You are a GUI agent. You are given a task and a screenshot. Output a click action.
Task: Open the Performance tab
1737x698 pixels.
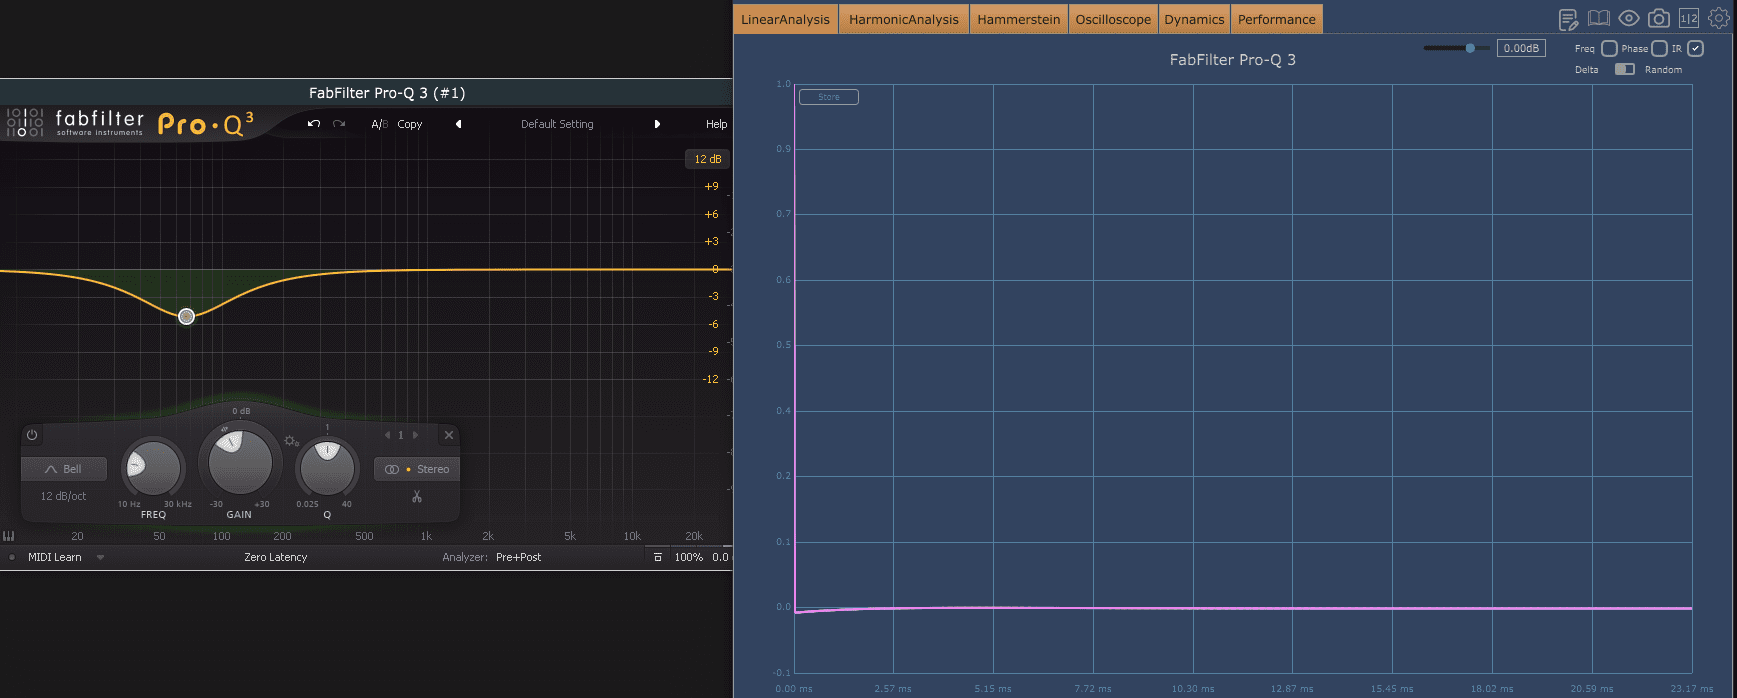1277,19
